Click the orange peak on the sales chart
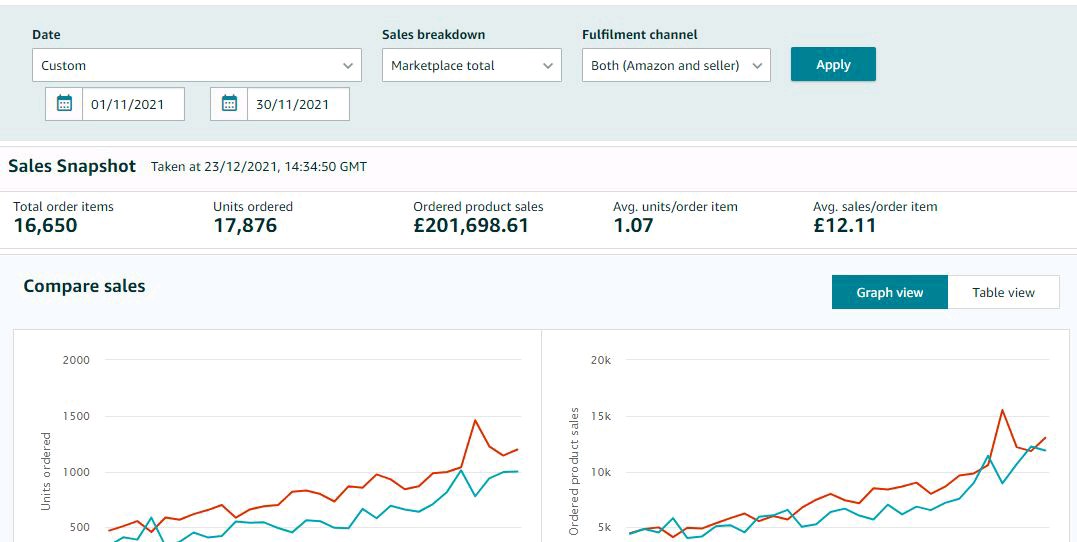 (x=1002, y=410)
